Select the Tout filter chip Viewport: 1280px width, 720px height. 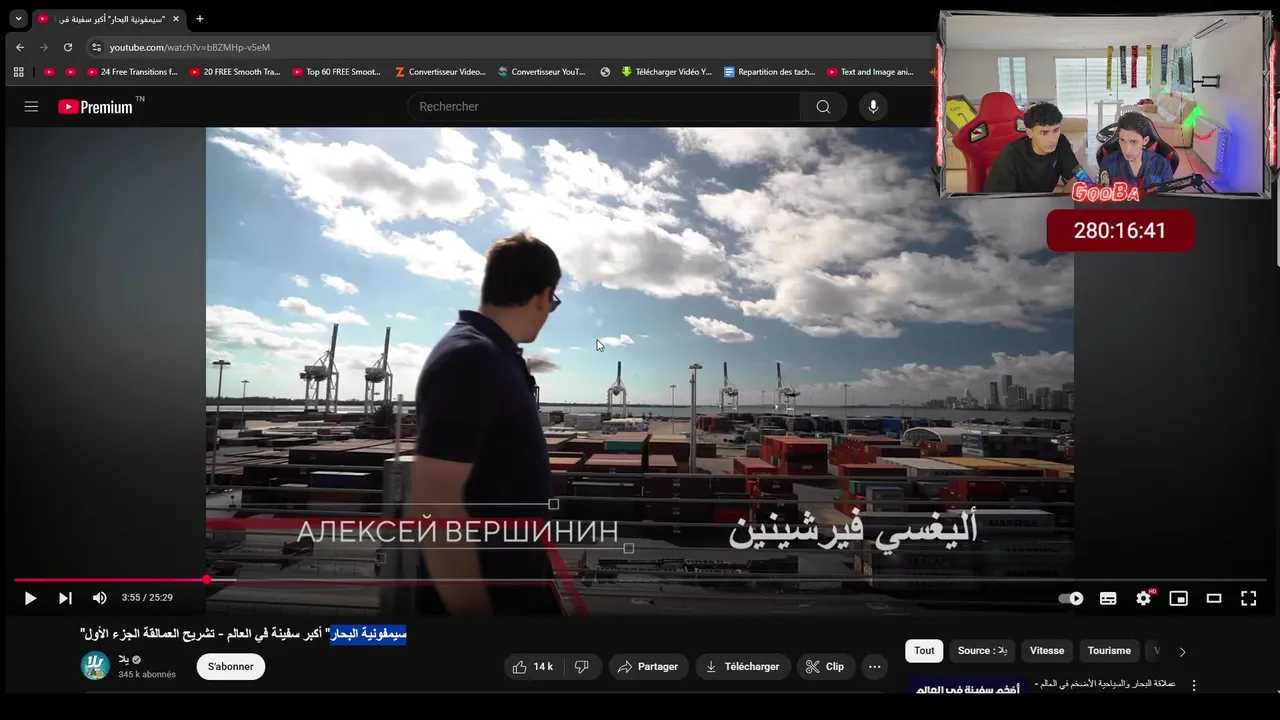tap(924, 651)
